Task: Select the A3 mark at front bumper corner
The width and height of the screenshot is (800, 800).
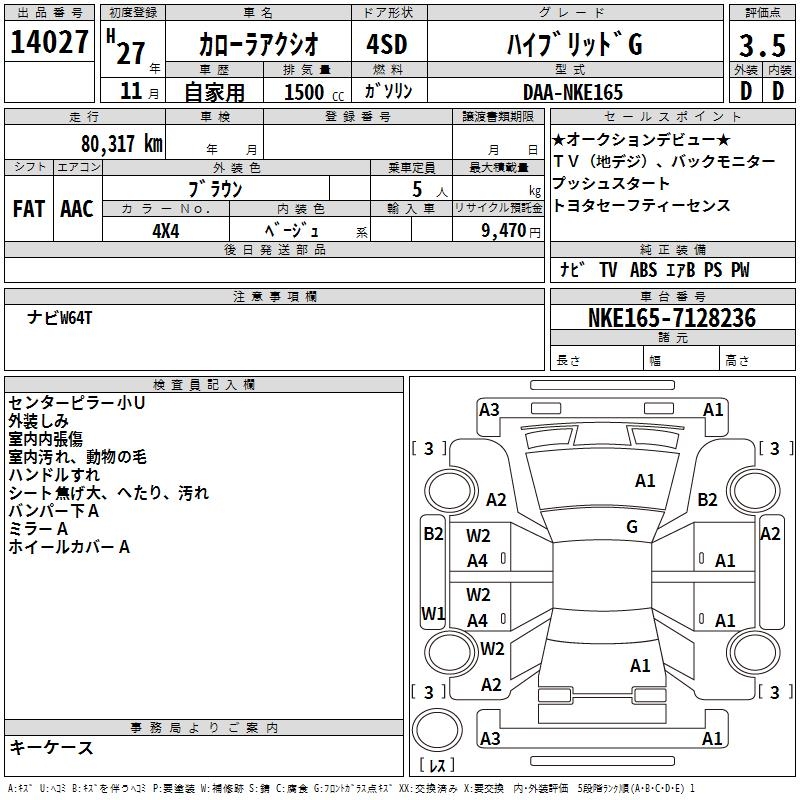Action: tap(489, 410)
